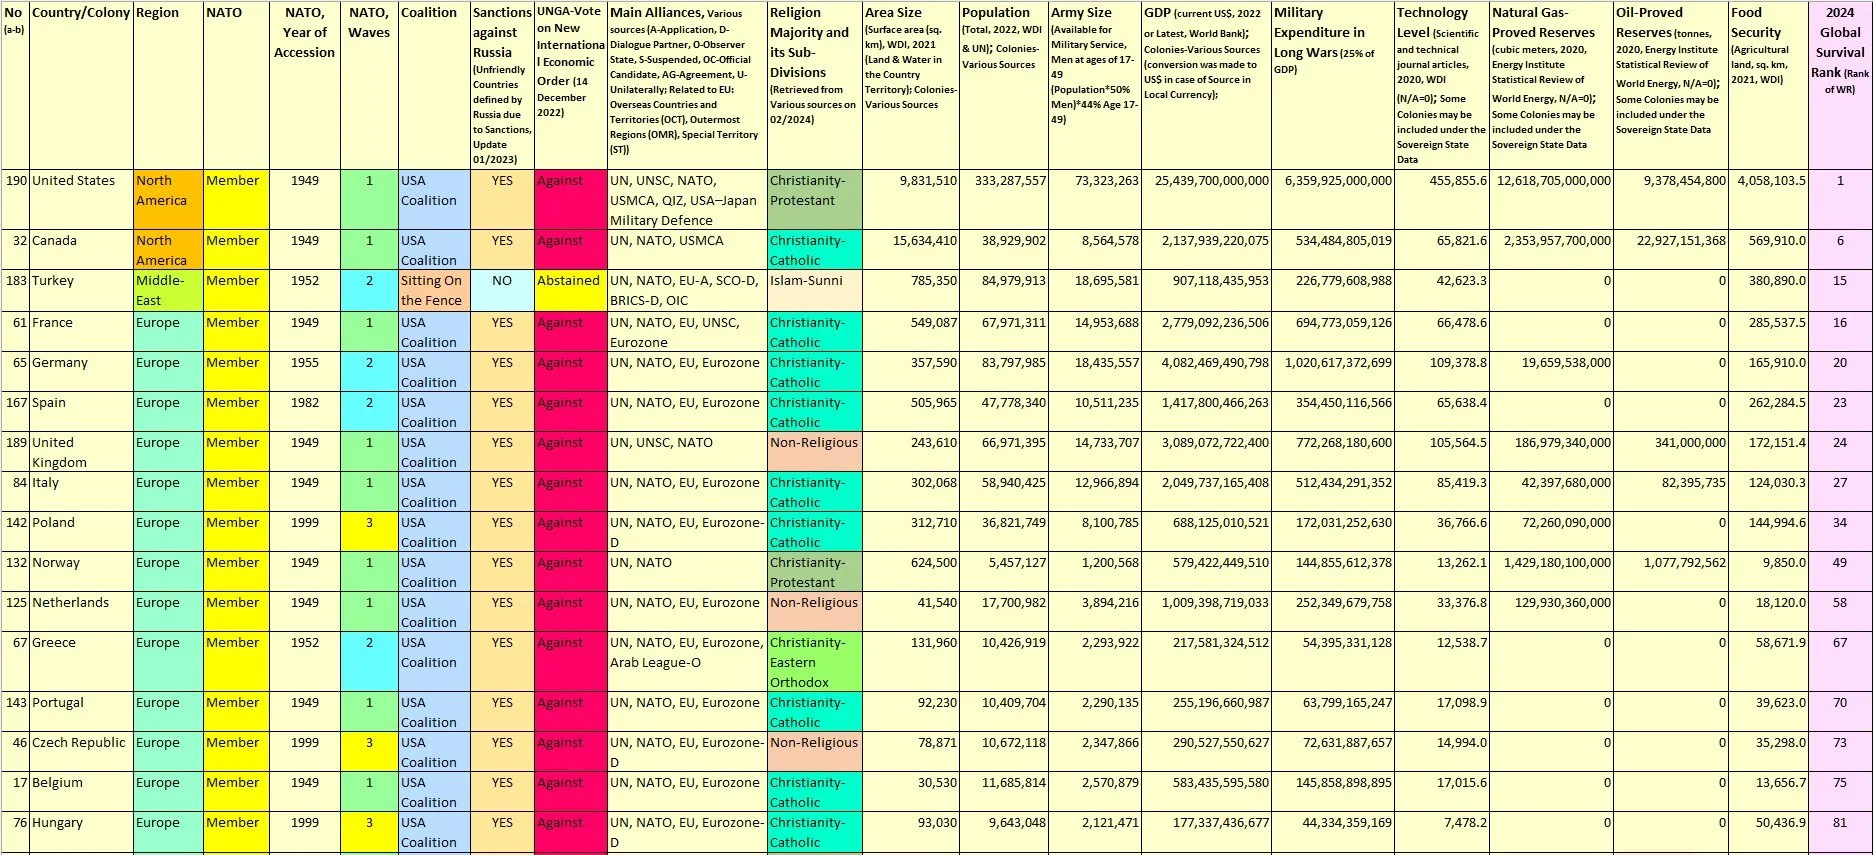The image size is (1873, 855).
Task: Click Hungary survival rank '81'
Action: click(1840, 832)
